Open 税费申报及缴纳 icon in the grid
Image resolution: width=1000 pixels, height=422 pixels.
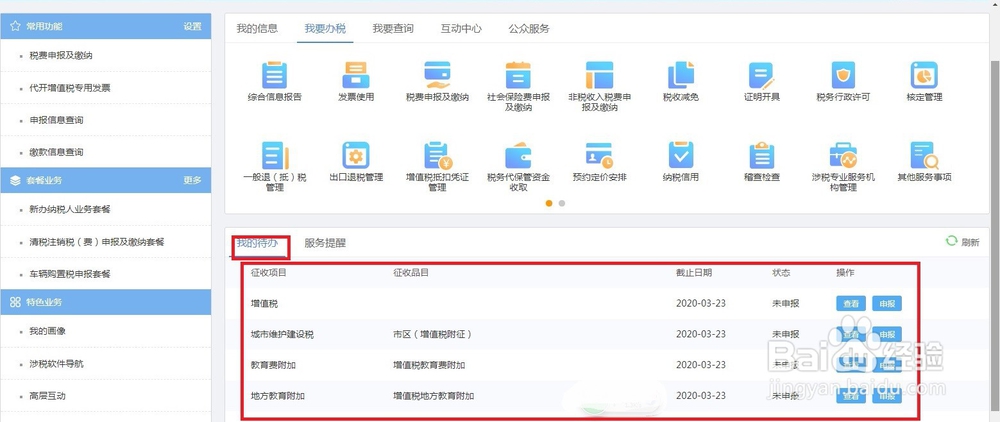[438, 75]
